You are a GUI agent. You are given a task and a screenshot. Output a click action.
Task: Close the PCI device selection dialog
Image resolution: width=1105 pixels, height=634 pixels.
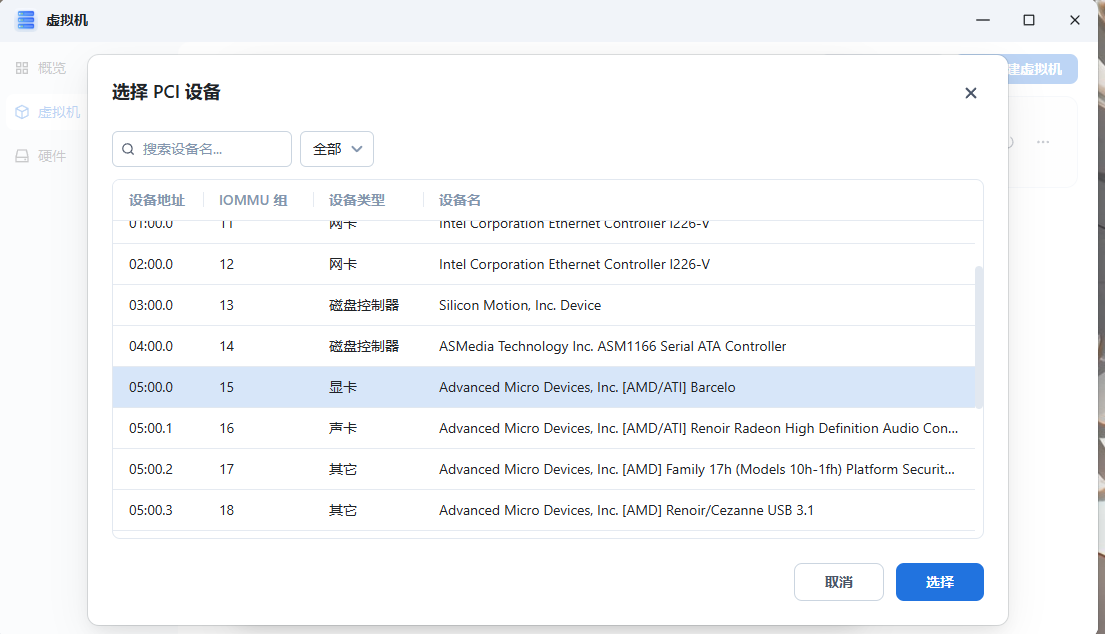click(x=970, y=93)
